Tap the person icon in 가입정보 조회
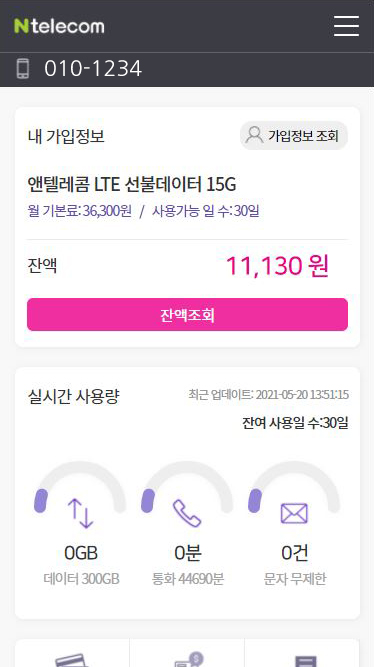 (254, 135)
